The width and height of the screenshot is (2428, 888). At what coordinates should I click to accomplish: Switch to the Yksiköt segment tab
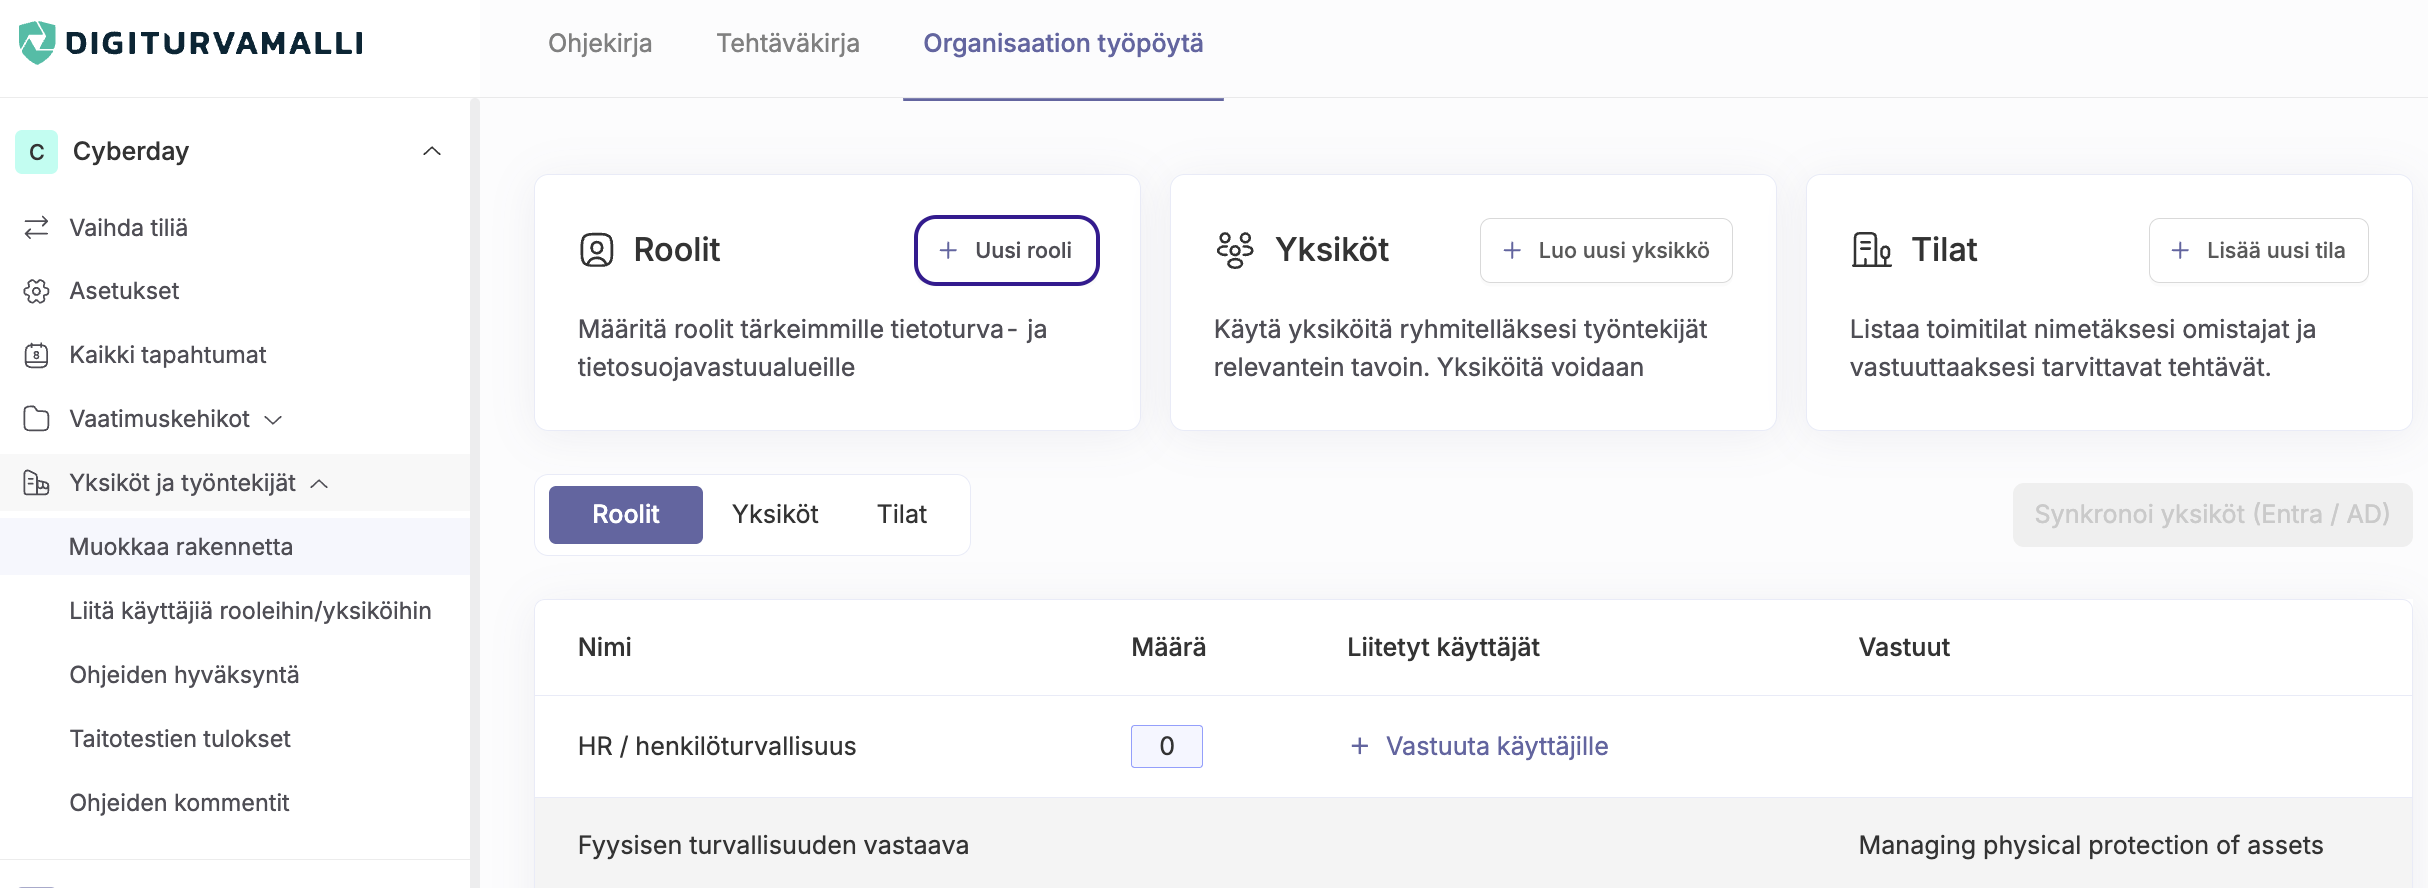tap(775, 515)
